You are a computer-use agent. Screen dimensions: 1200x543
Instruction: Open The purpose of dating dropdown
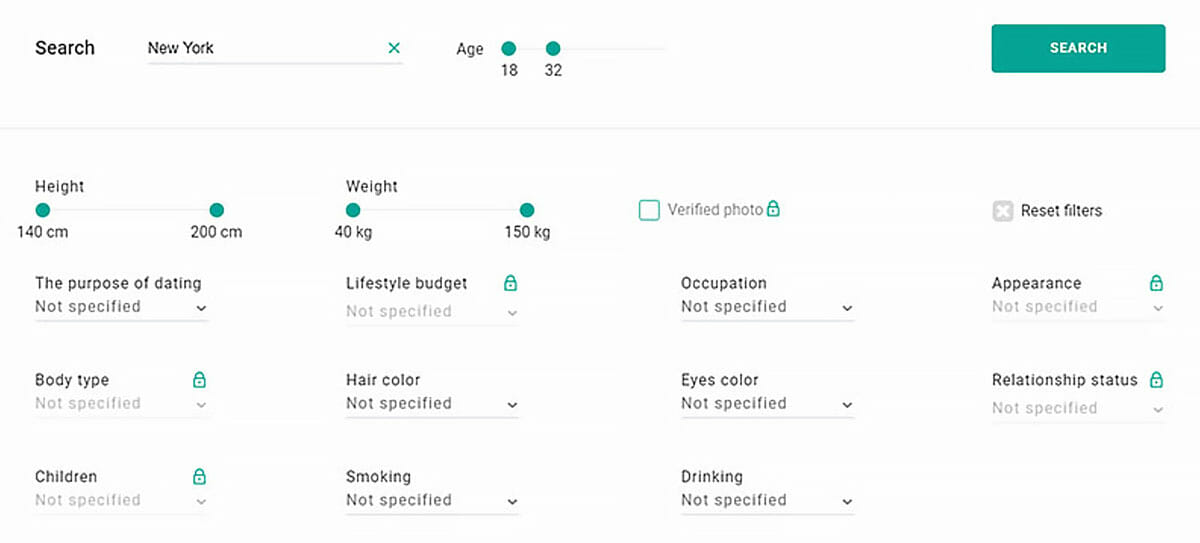tap(122, 307)
